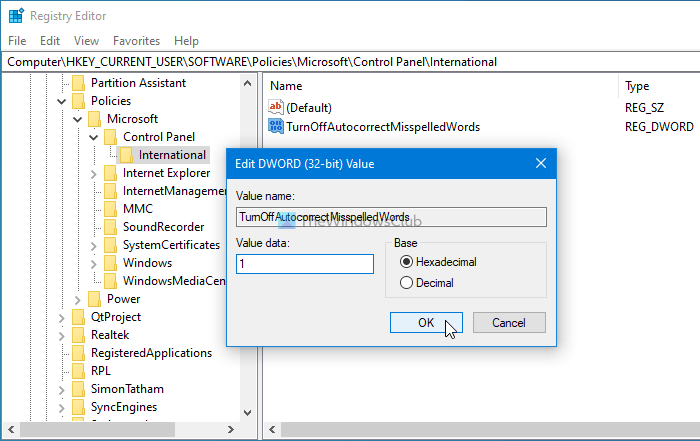
Task: Click the QtProject folder icon
Action: [x=78, y=317]
